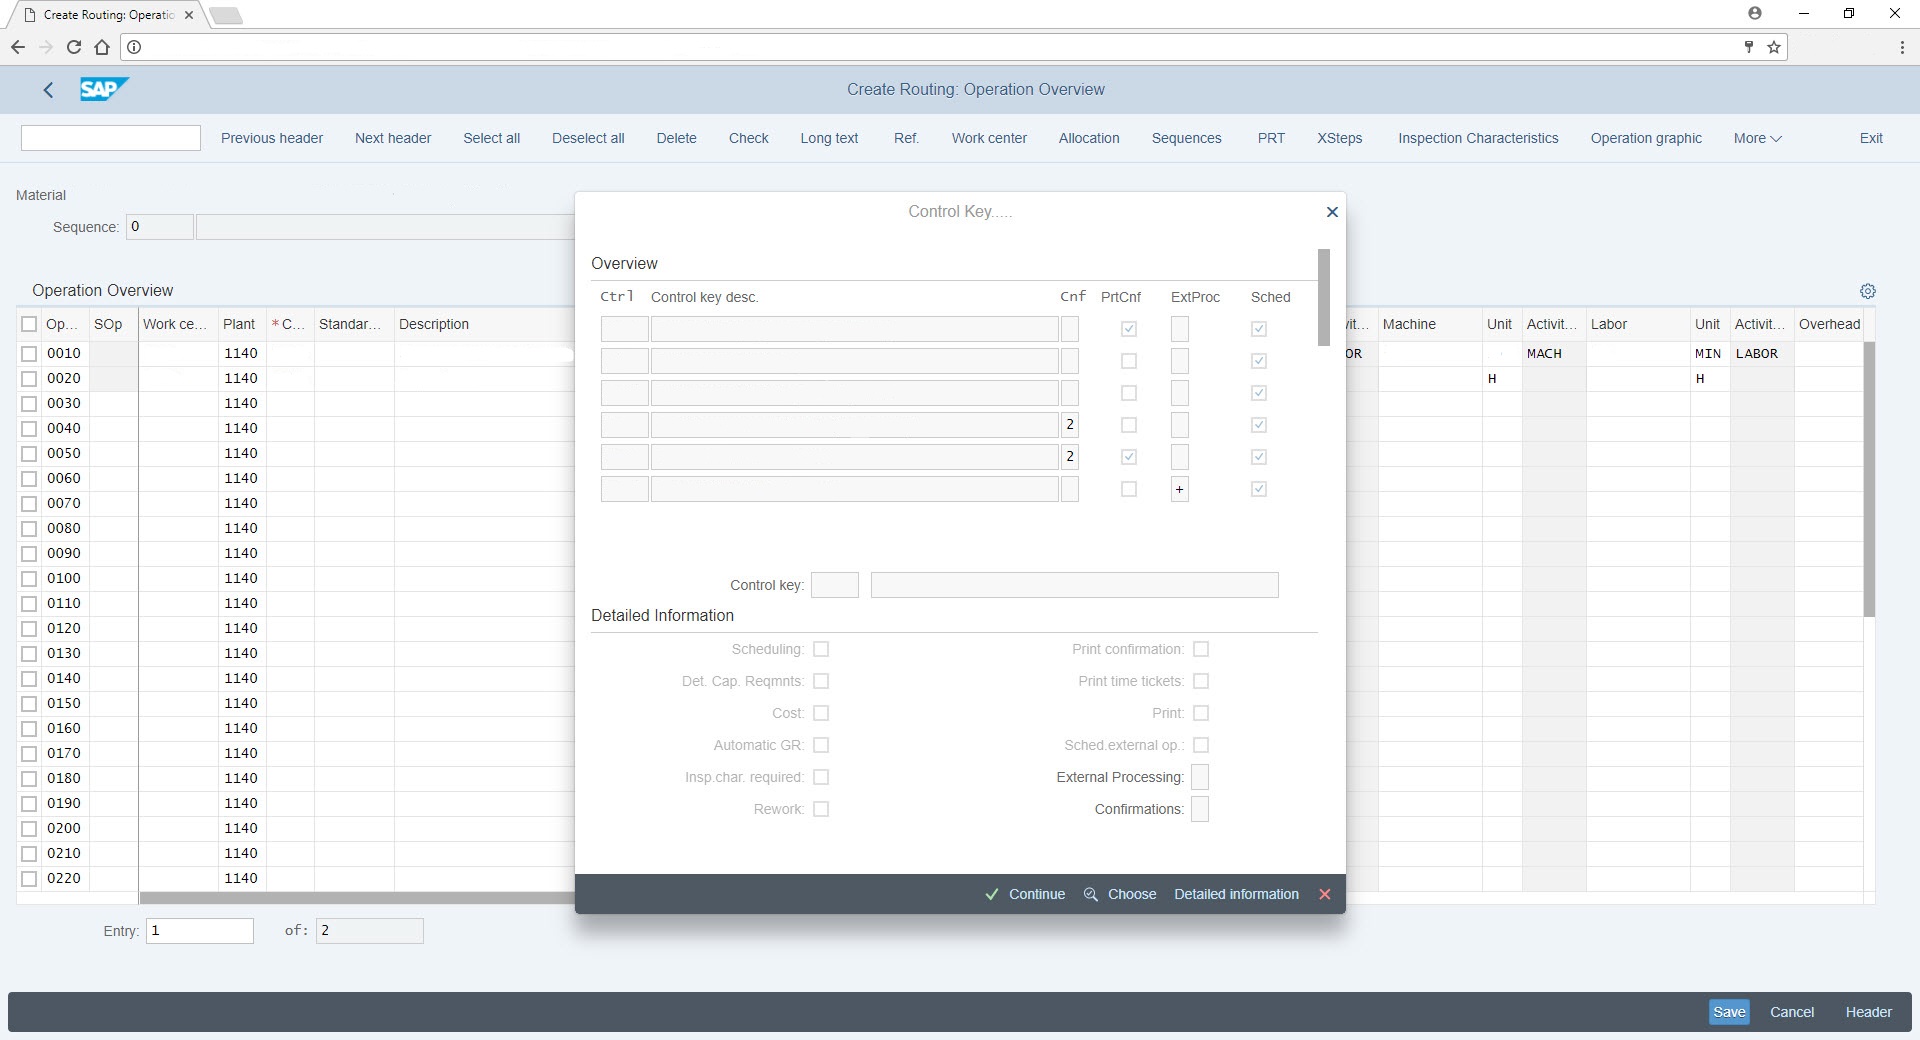Viewport: 1920px width, 1040px height.
Task: Click the dialog vertical scrollbar thumb
Action: click(x=1324, y=297)
